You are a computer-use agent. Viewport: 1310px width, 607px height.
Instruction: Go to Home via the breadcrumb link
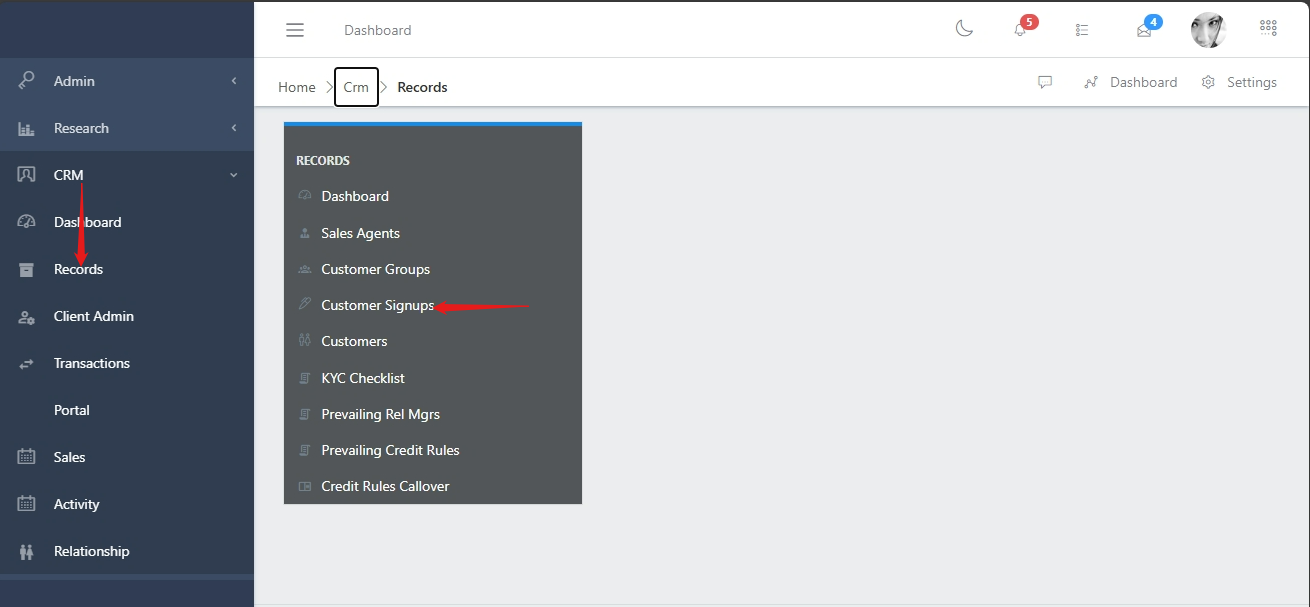(296, 87)
